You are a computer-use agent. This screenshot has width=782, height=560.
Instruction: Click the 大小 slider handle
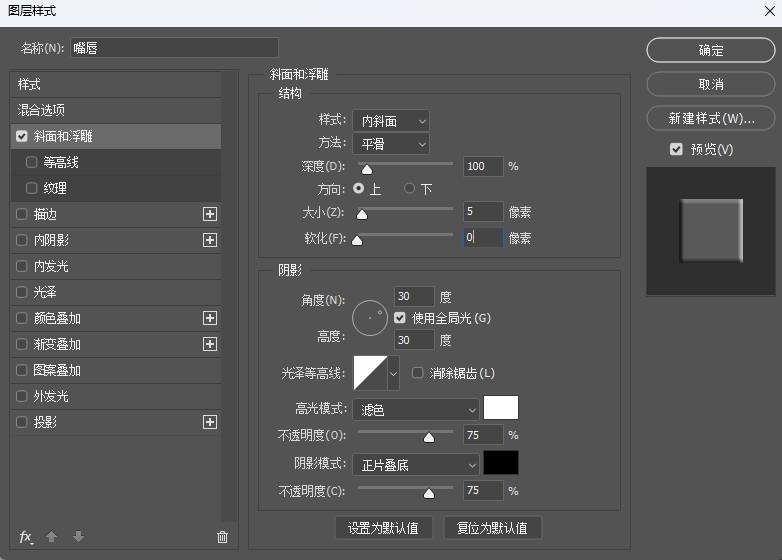tap(362, 214)
